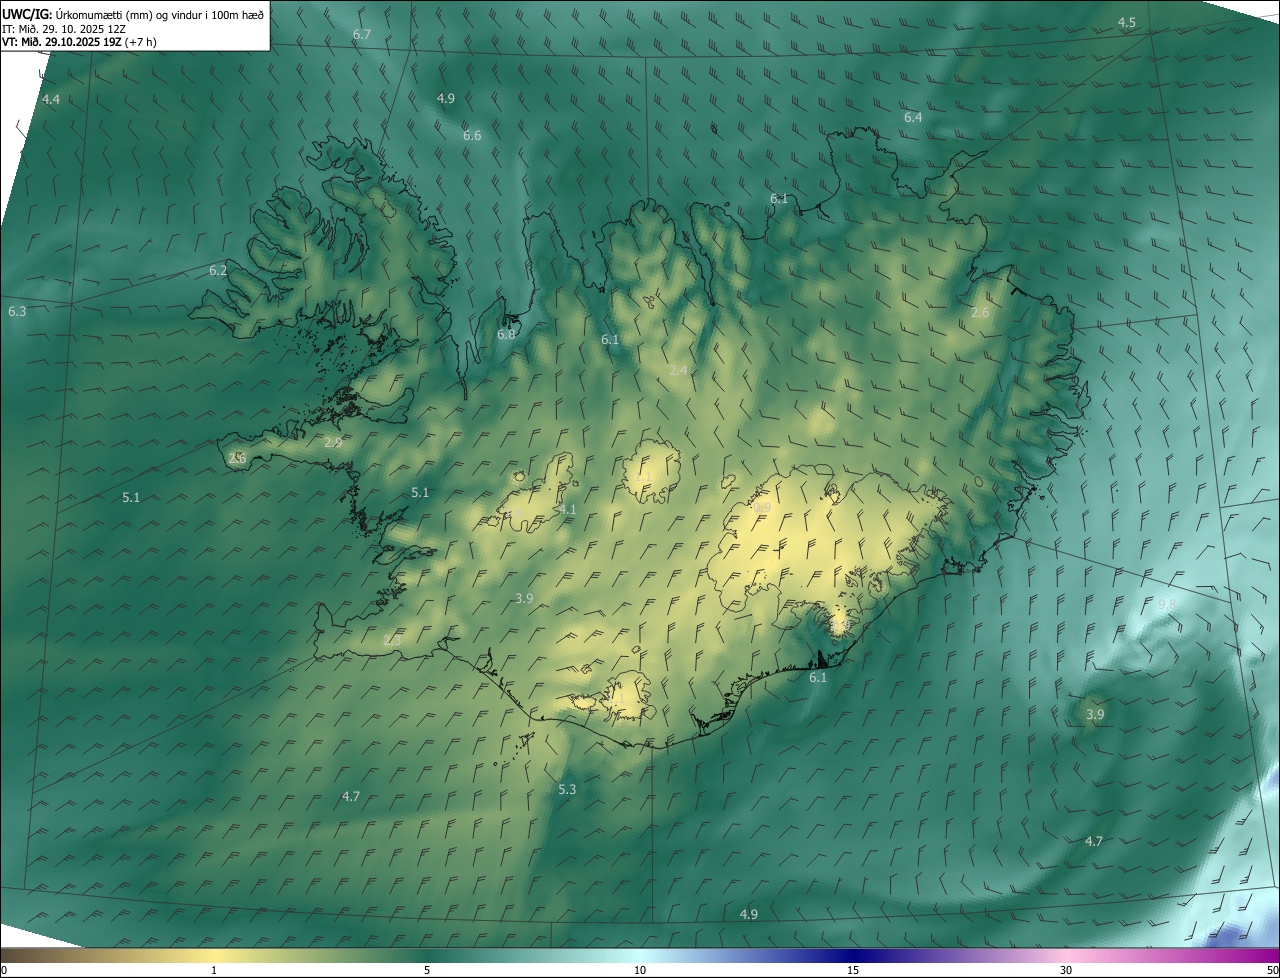1280x978 pixels.
Task: Click the 6.6 value label on the map
Action: pos(472,135)
